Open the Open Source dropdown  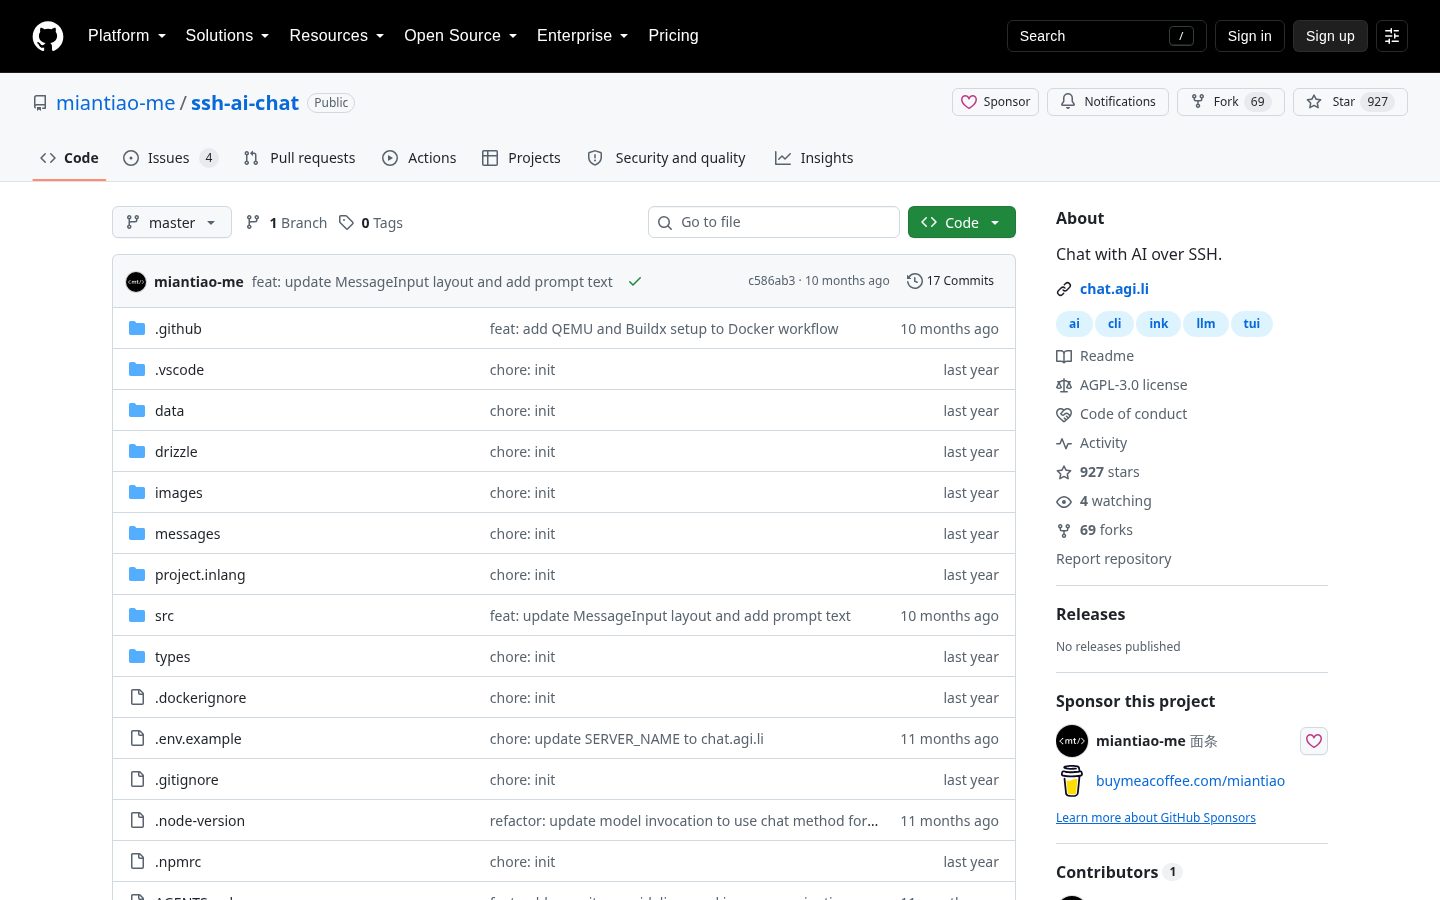460,36
